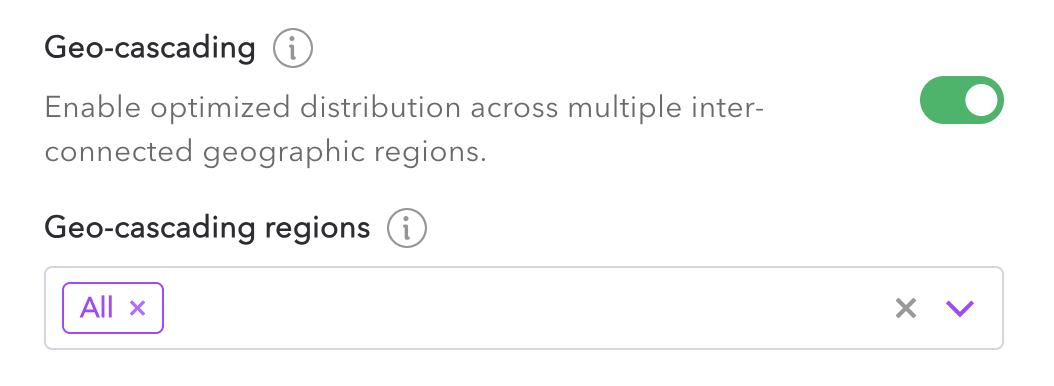The image size is (1054, 386).
Task: Focus the empty area of regions input
Action: [524, 308]
